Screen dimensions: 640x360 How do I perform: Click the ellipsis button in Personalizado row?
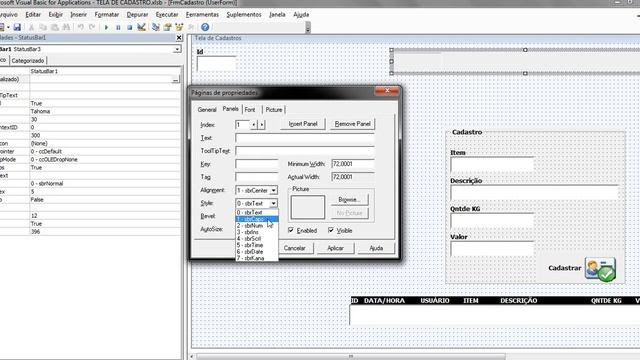176,80
